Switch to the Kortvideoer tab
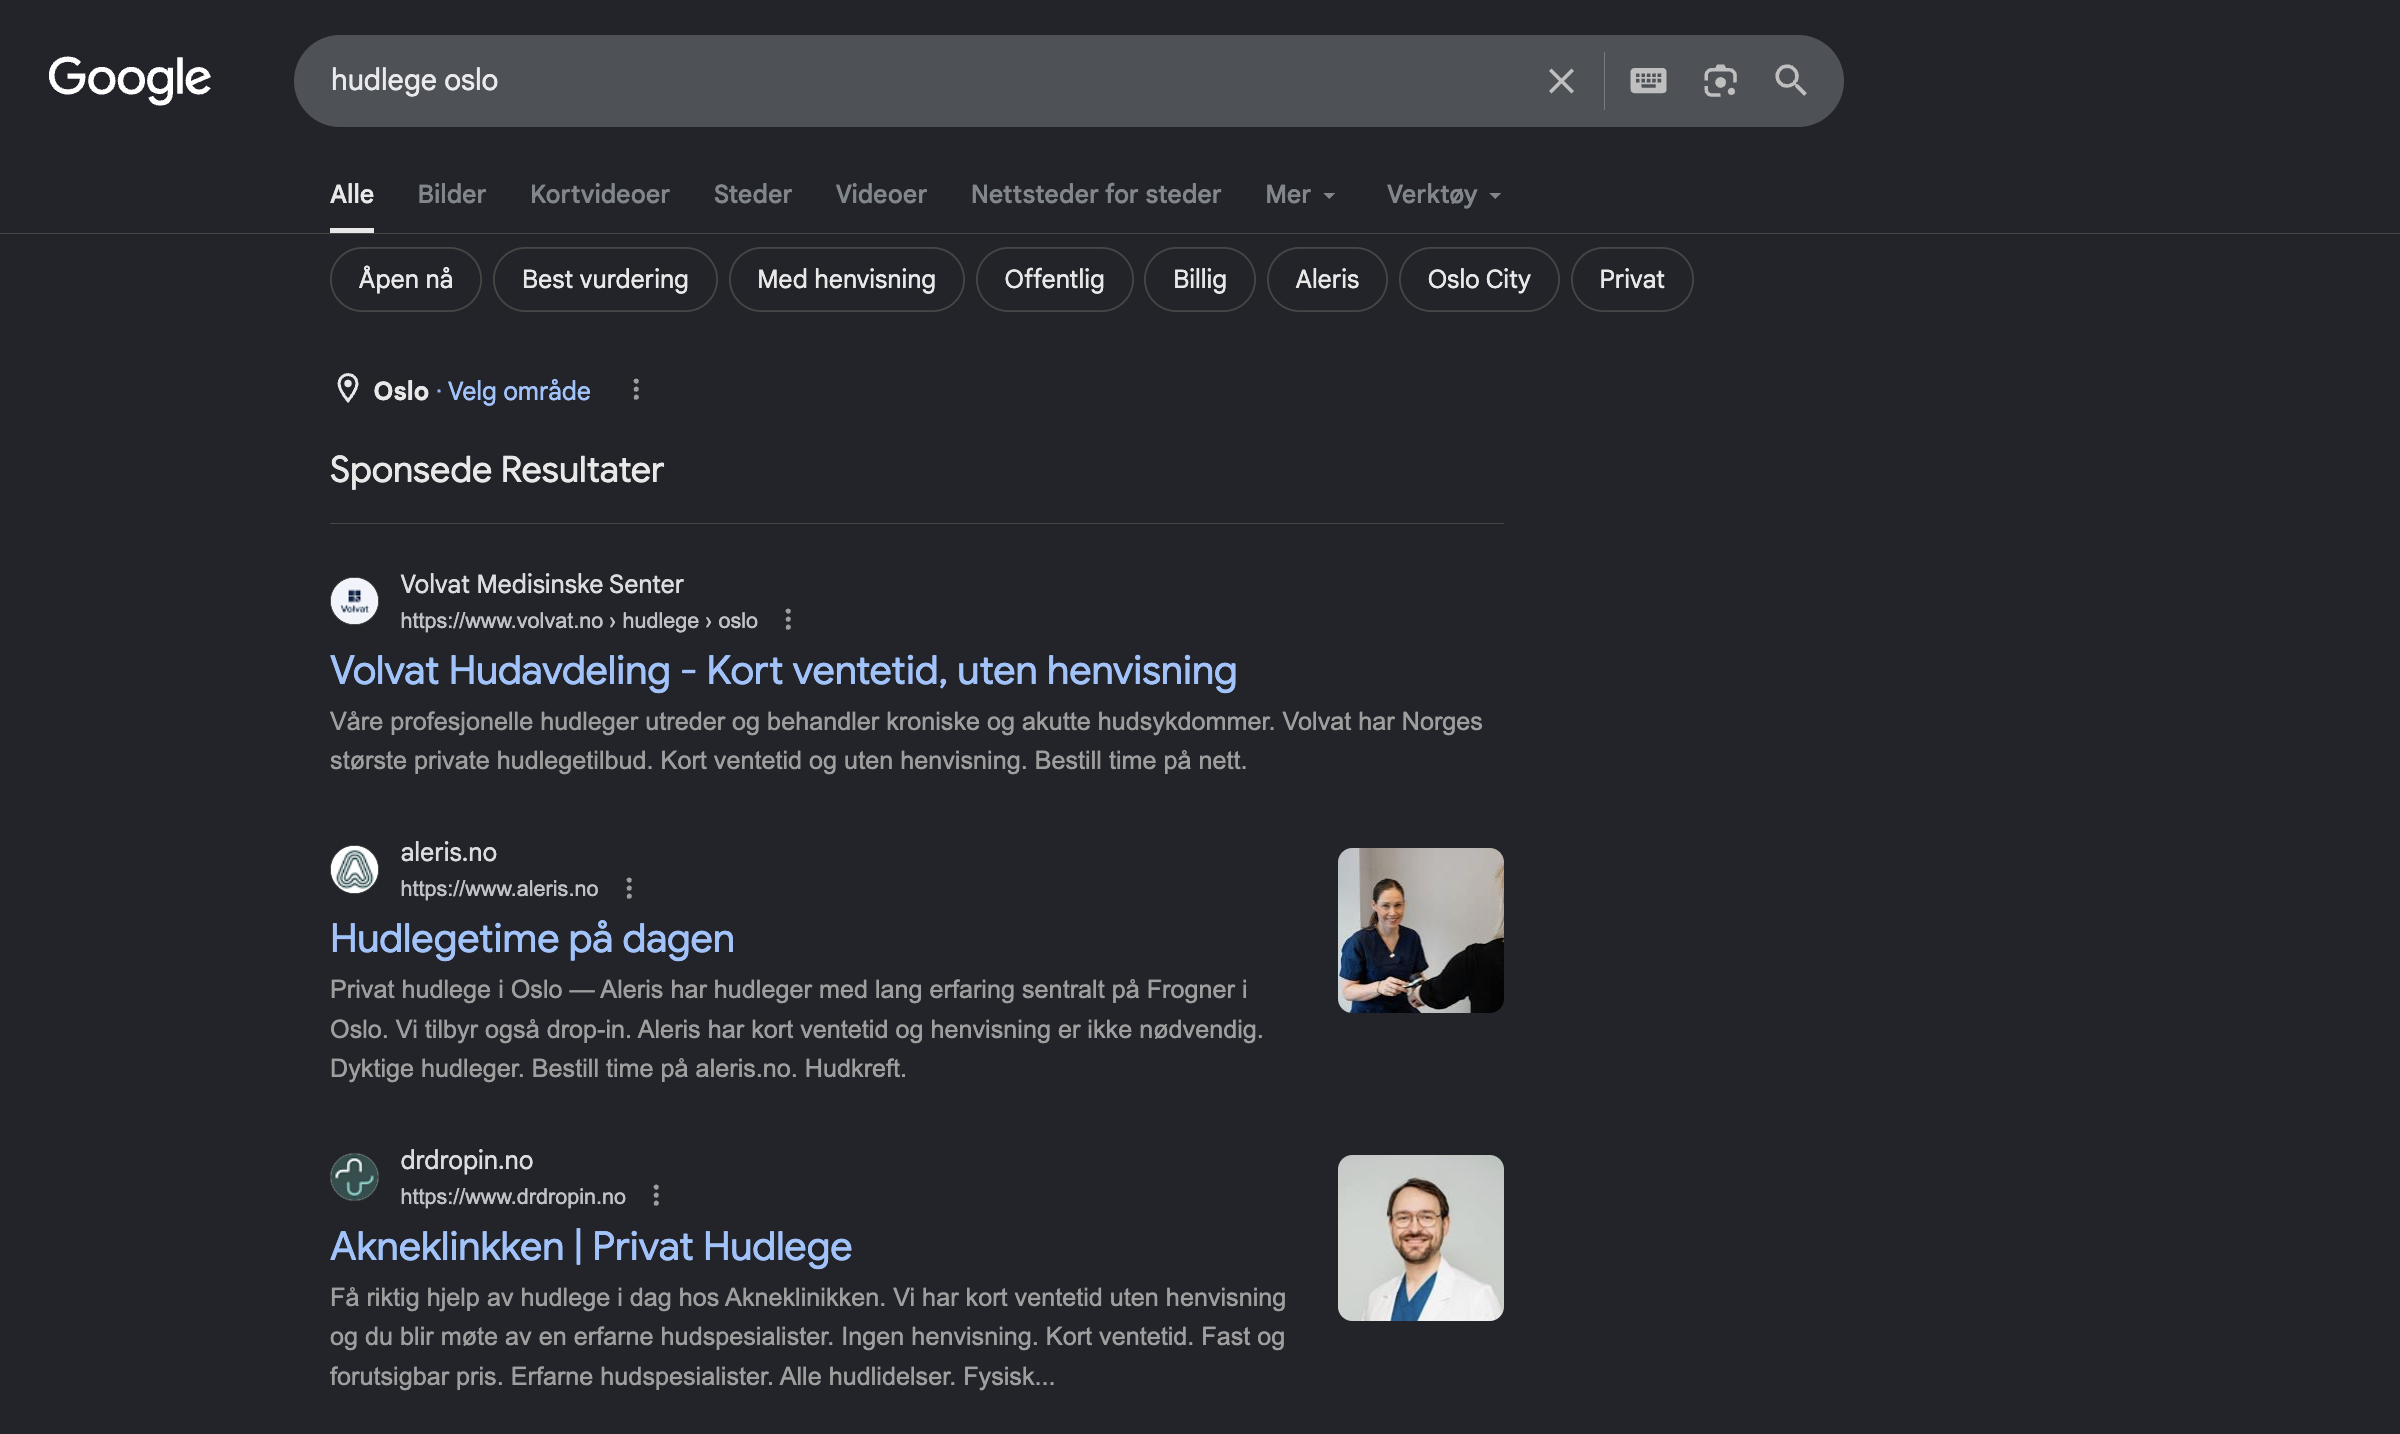The height and width of the screenshot is (1434, 2400). (x=600, y=194)
